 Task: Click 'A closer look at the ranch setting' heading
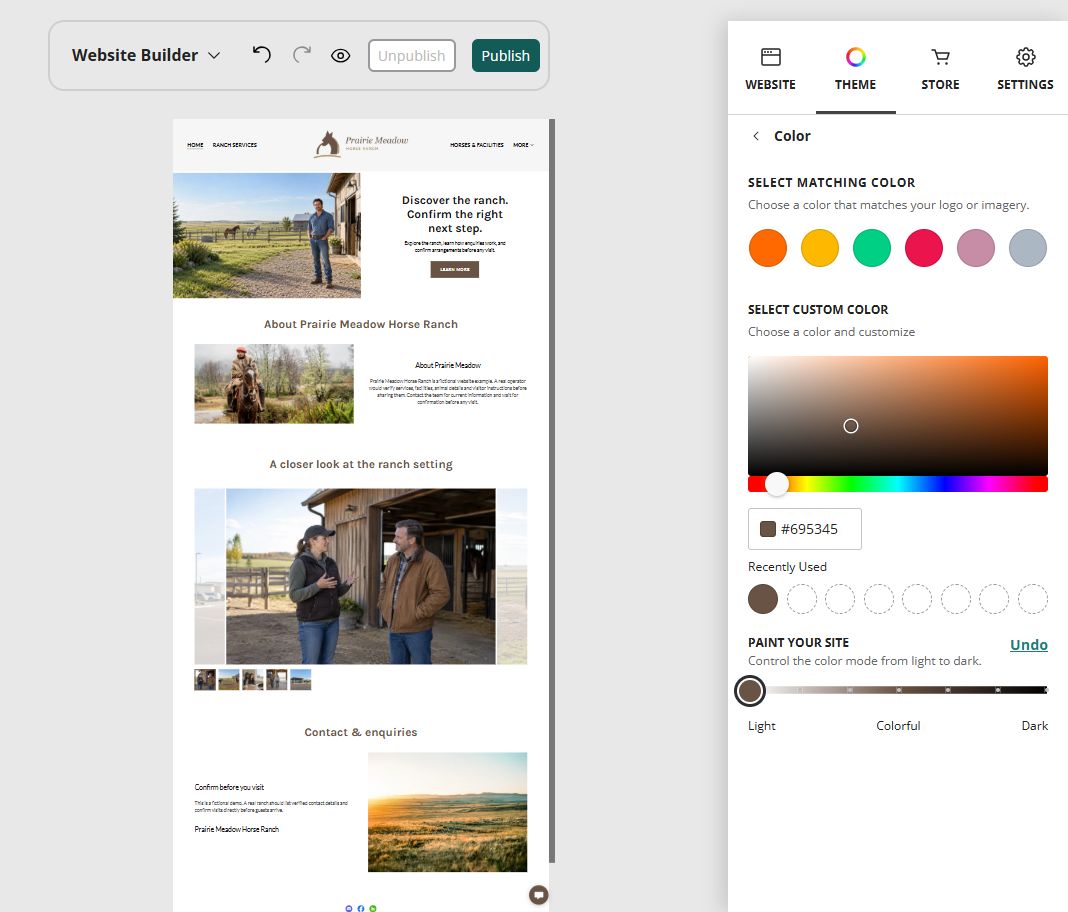(x=361, y=465)
